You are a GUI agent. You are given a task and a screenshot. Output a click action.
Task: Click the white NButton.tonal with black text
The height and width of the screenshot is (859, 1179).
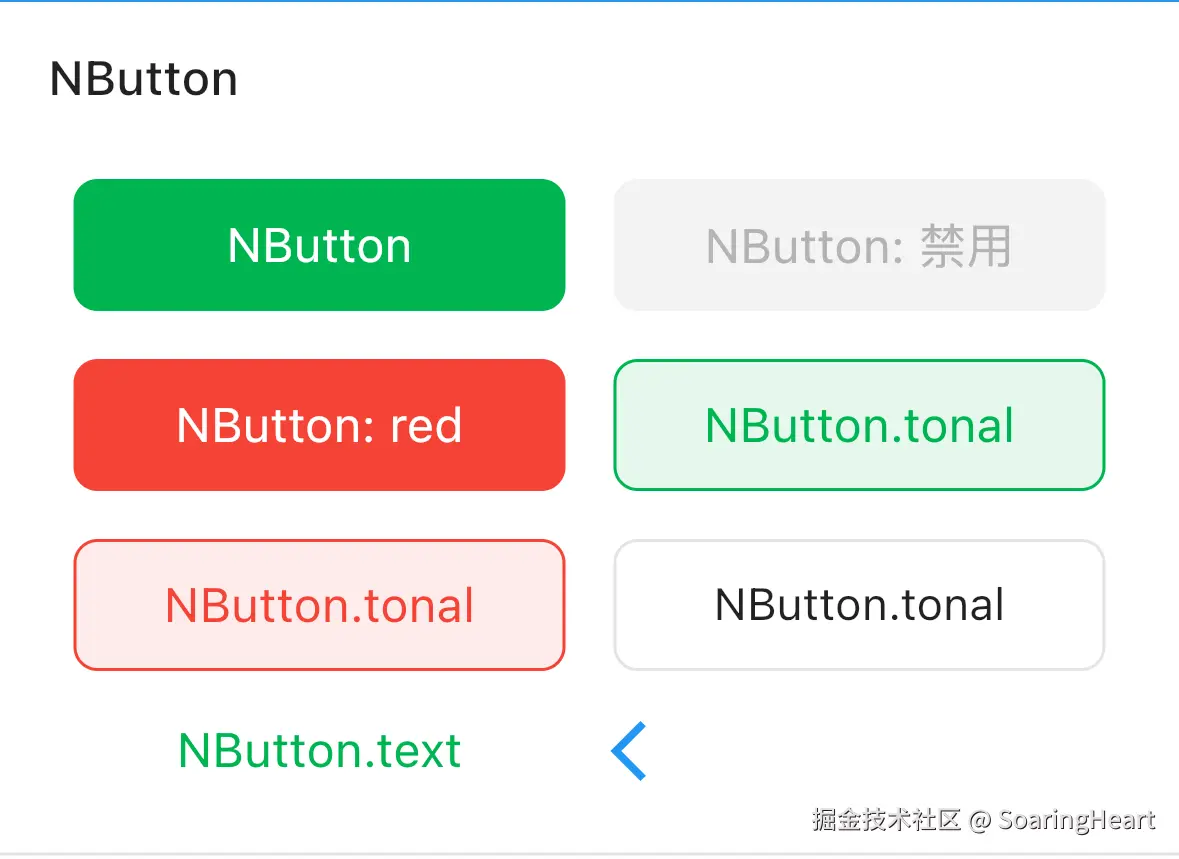[859, 605]
